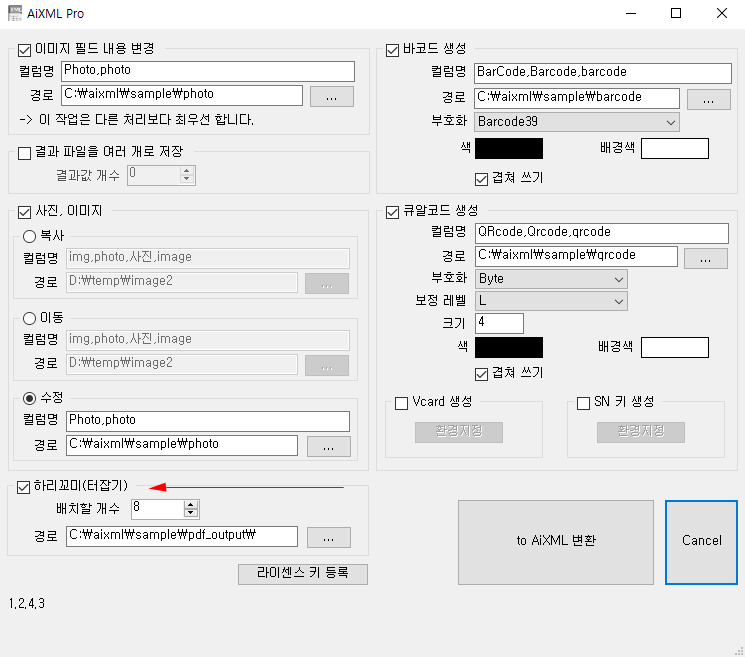Screen dimensions: 745x657
Task: Browse for the QR code path
Action: point(705,257)
